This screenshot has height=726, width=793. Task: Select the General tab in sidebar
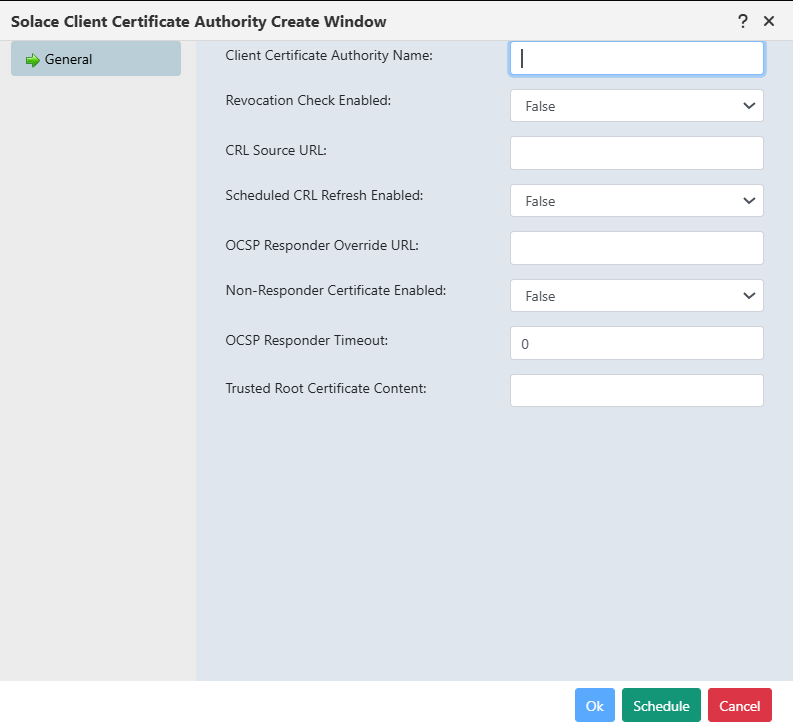96,59
